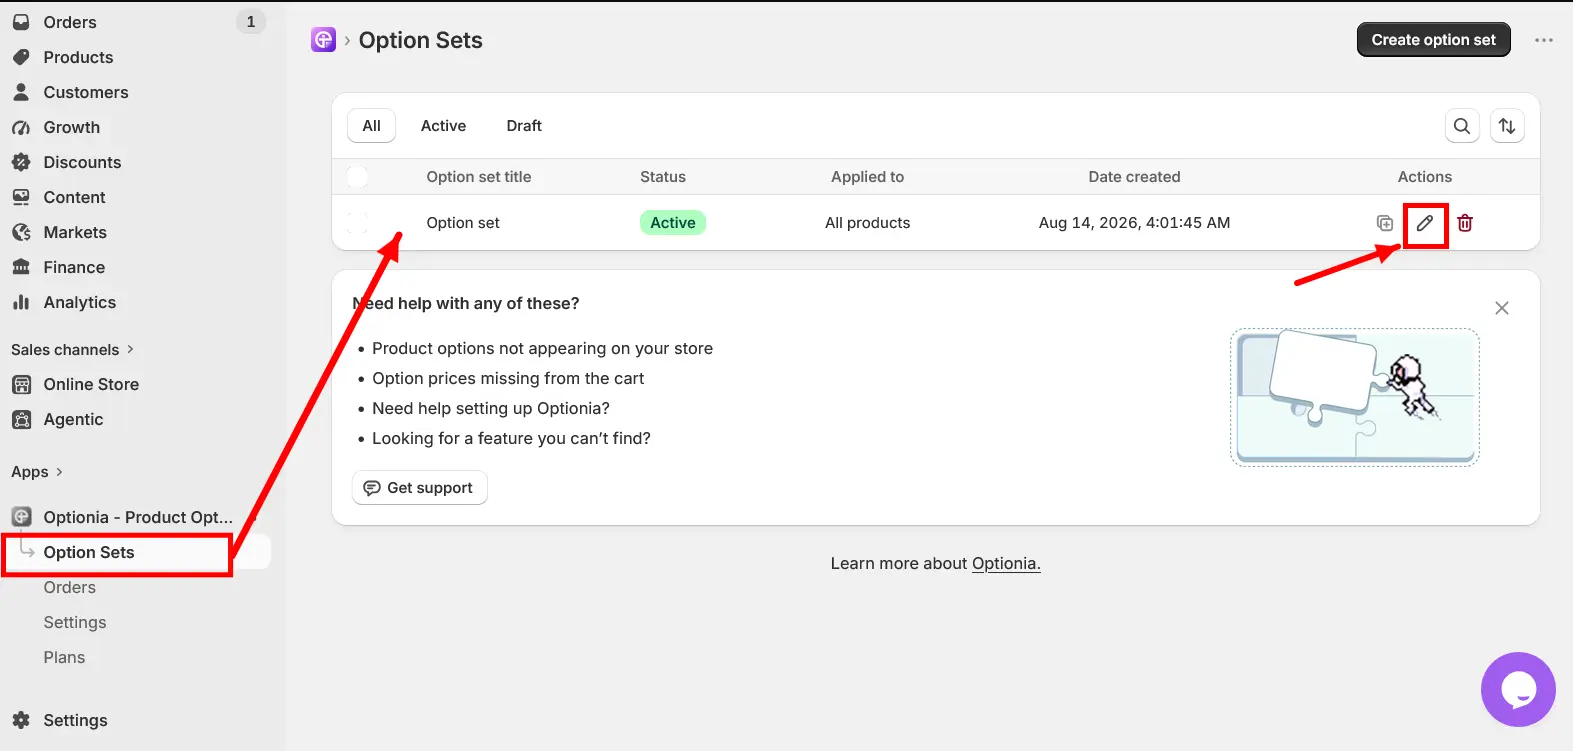The height and width of the screenshot is (751, 1573).
Task: Click the Get support button
Action: pos(419,488)
